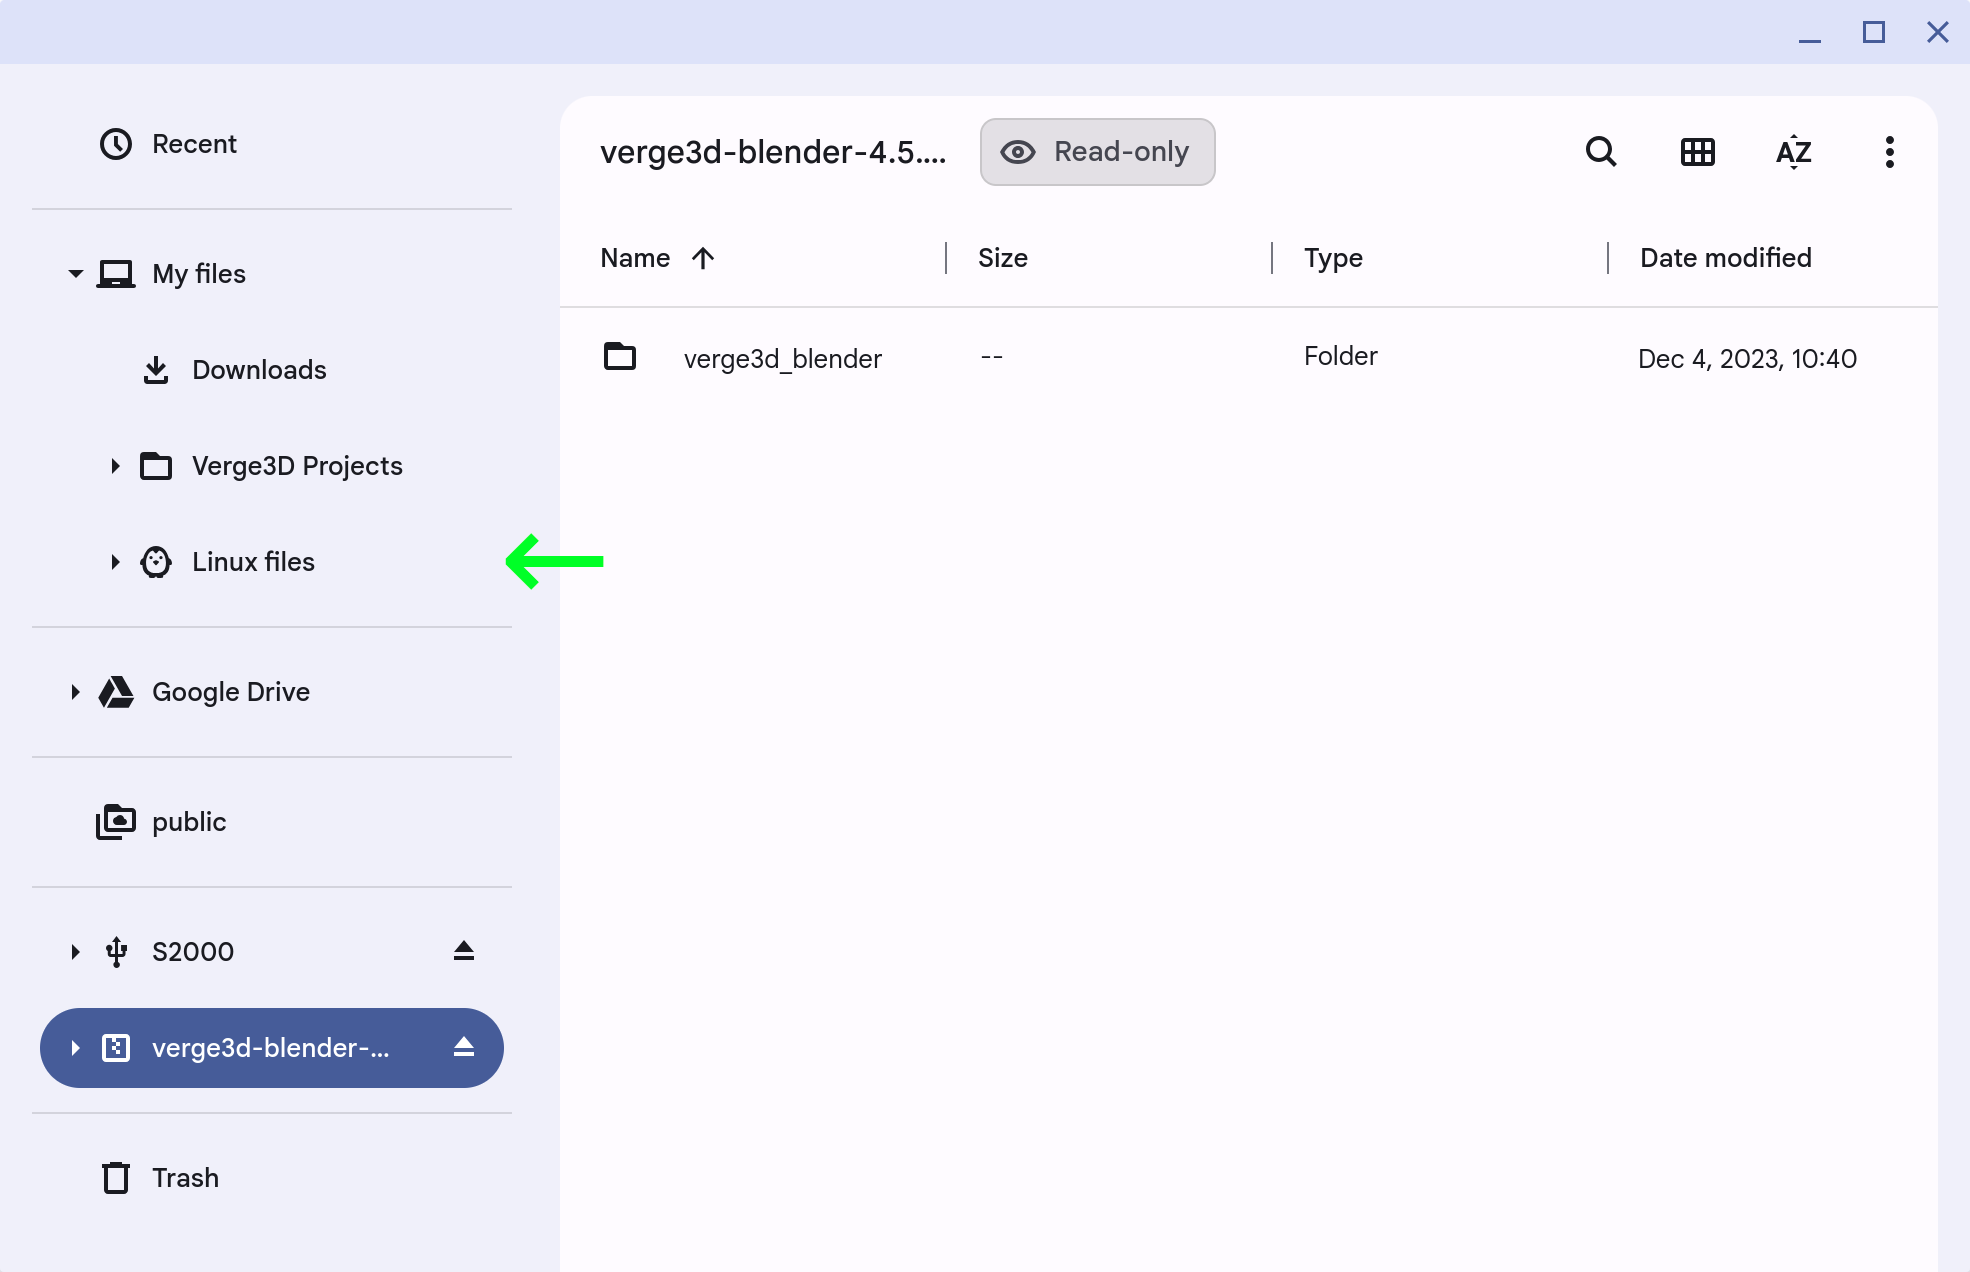Click the Name sort ascending arrow
Screen dimensions: 1970x1272
[x=703, y=258]
